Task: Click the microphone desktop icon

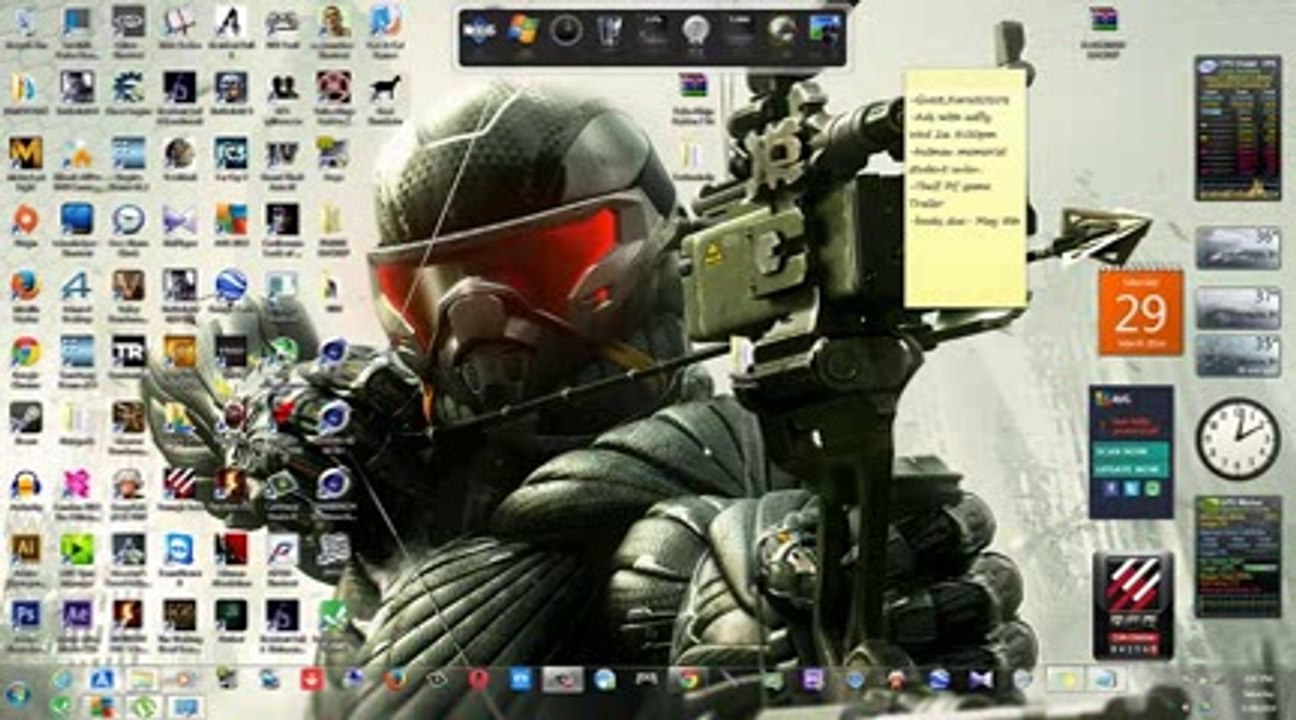Action: click(x=25, y=417)
